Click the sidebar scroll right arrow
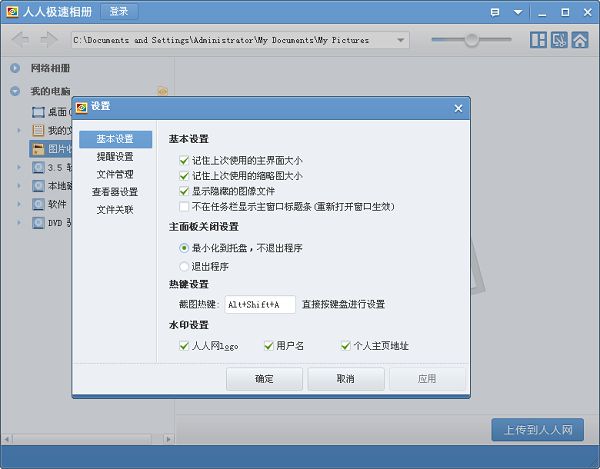The image size is (600, 469). (168, 439)
